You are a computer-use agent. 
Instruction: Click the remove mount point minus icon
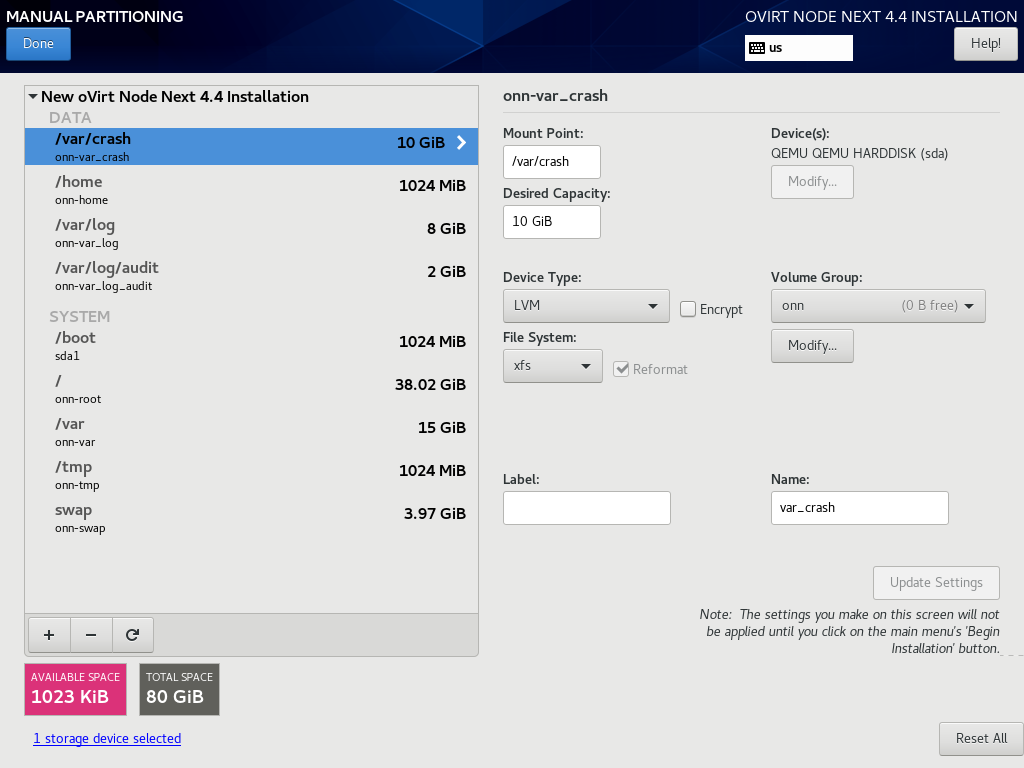(x=91, y=635)
